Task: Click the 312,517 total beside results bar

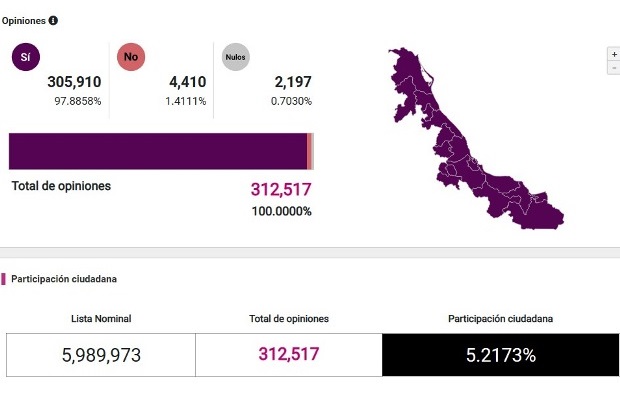Action: pyautogui.click(x=281, y=189)
